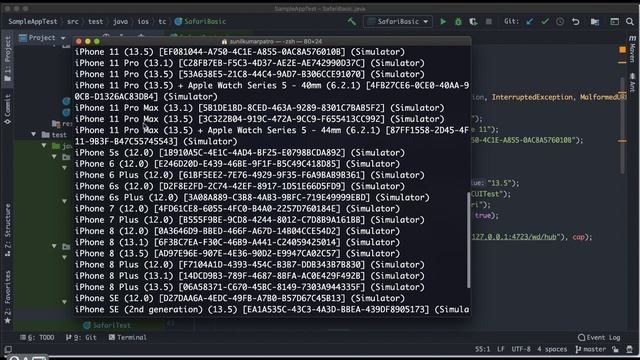Click iPhone 5s (12.0) line in terminal
640x360 pixels.
click(240, 153)
